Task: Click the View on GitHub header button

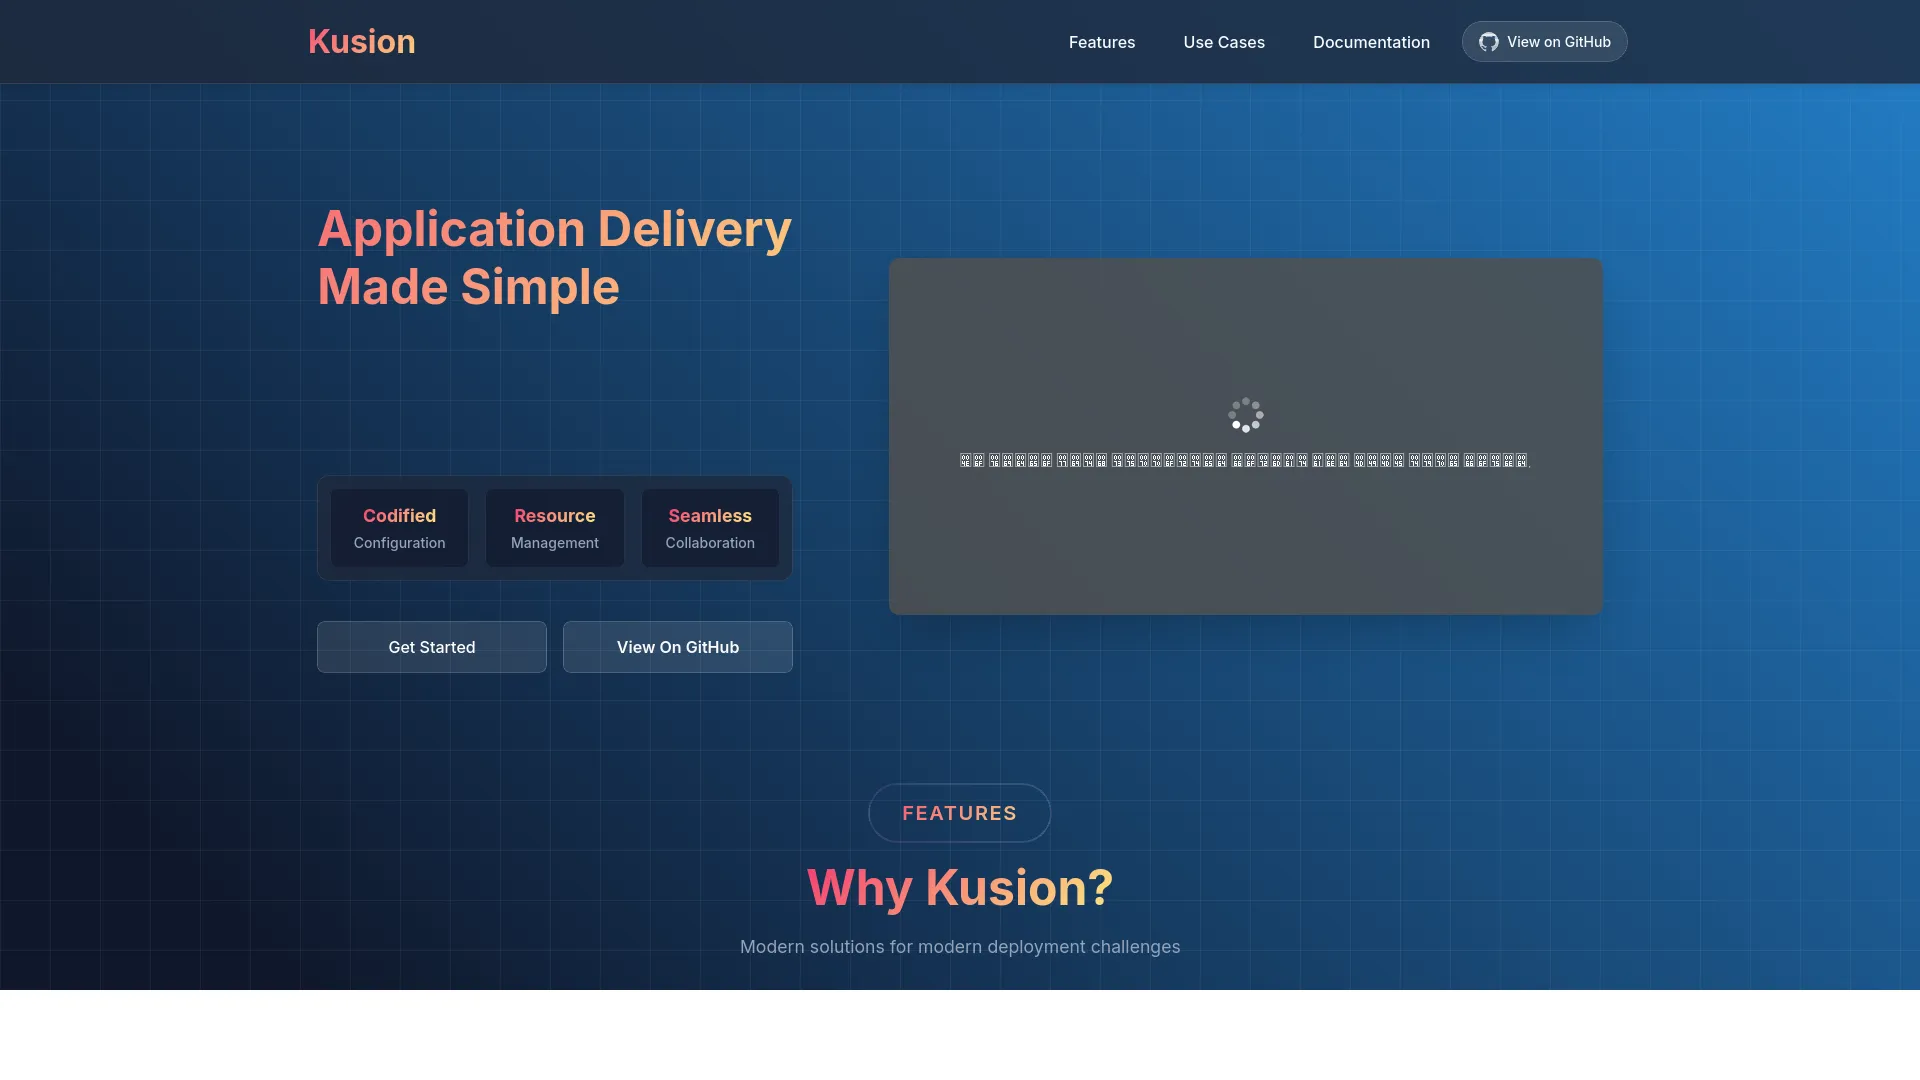Action: (1544, 42)
